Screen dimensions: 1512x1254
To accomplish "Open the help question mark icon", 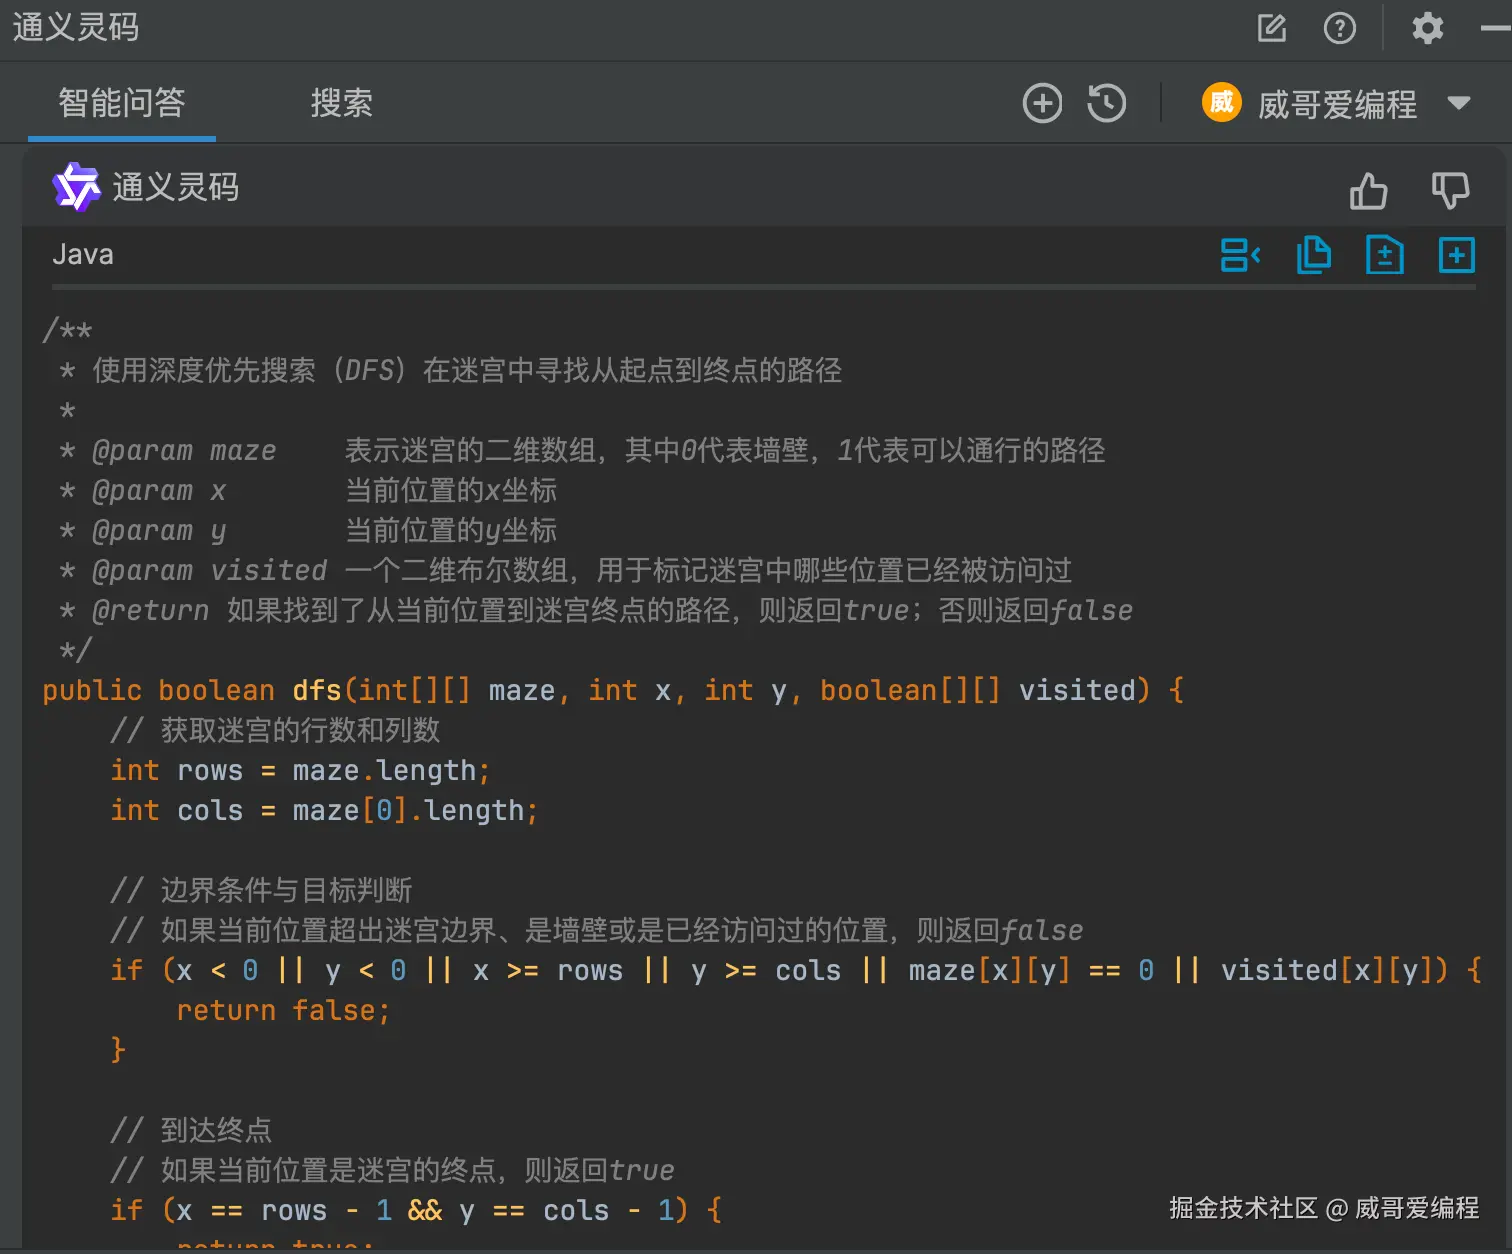I will [x=1340, y=28].
